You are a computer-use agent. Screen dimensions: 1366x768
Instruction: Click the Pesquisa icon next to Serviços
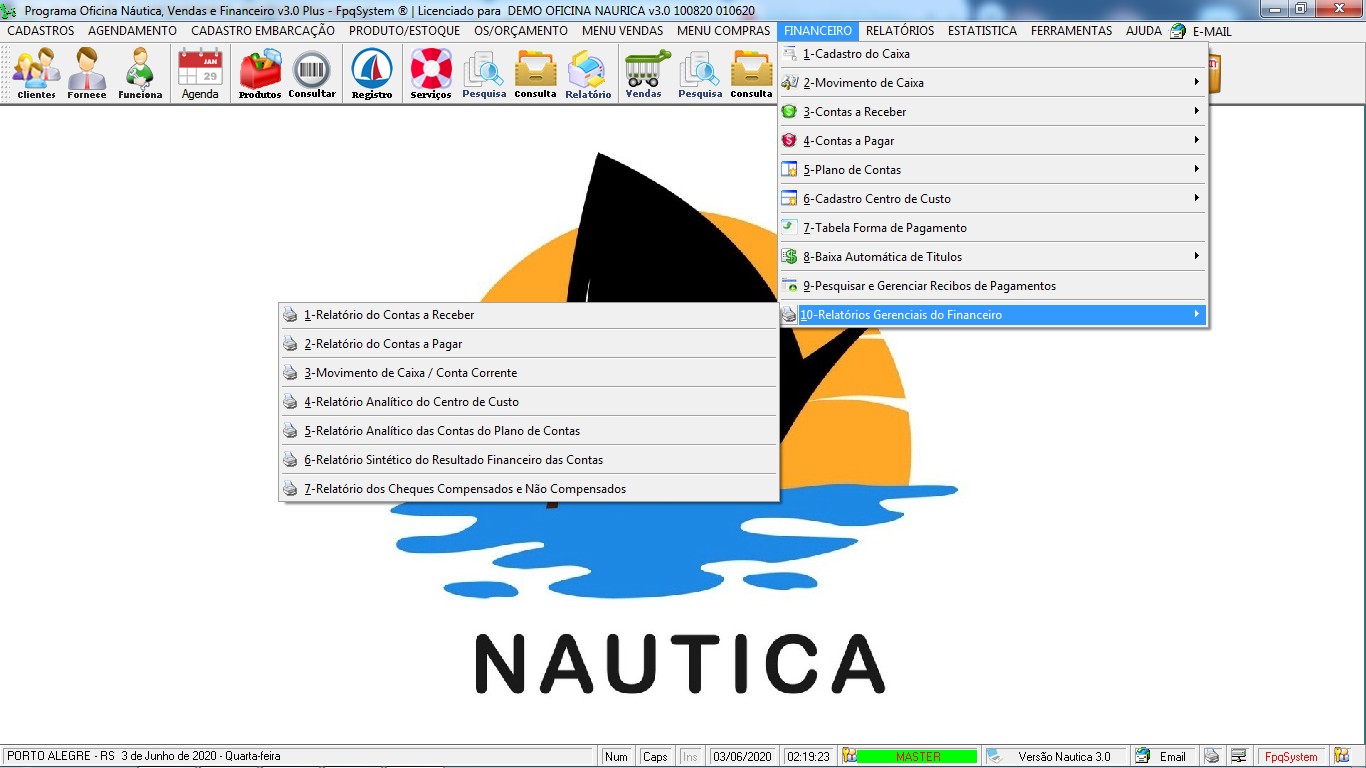click(x=484, y=74)
